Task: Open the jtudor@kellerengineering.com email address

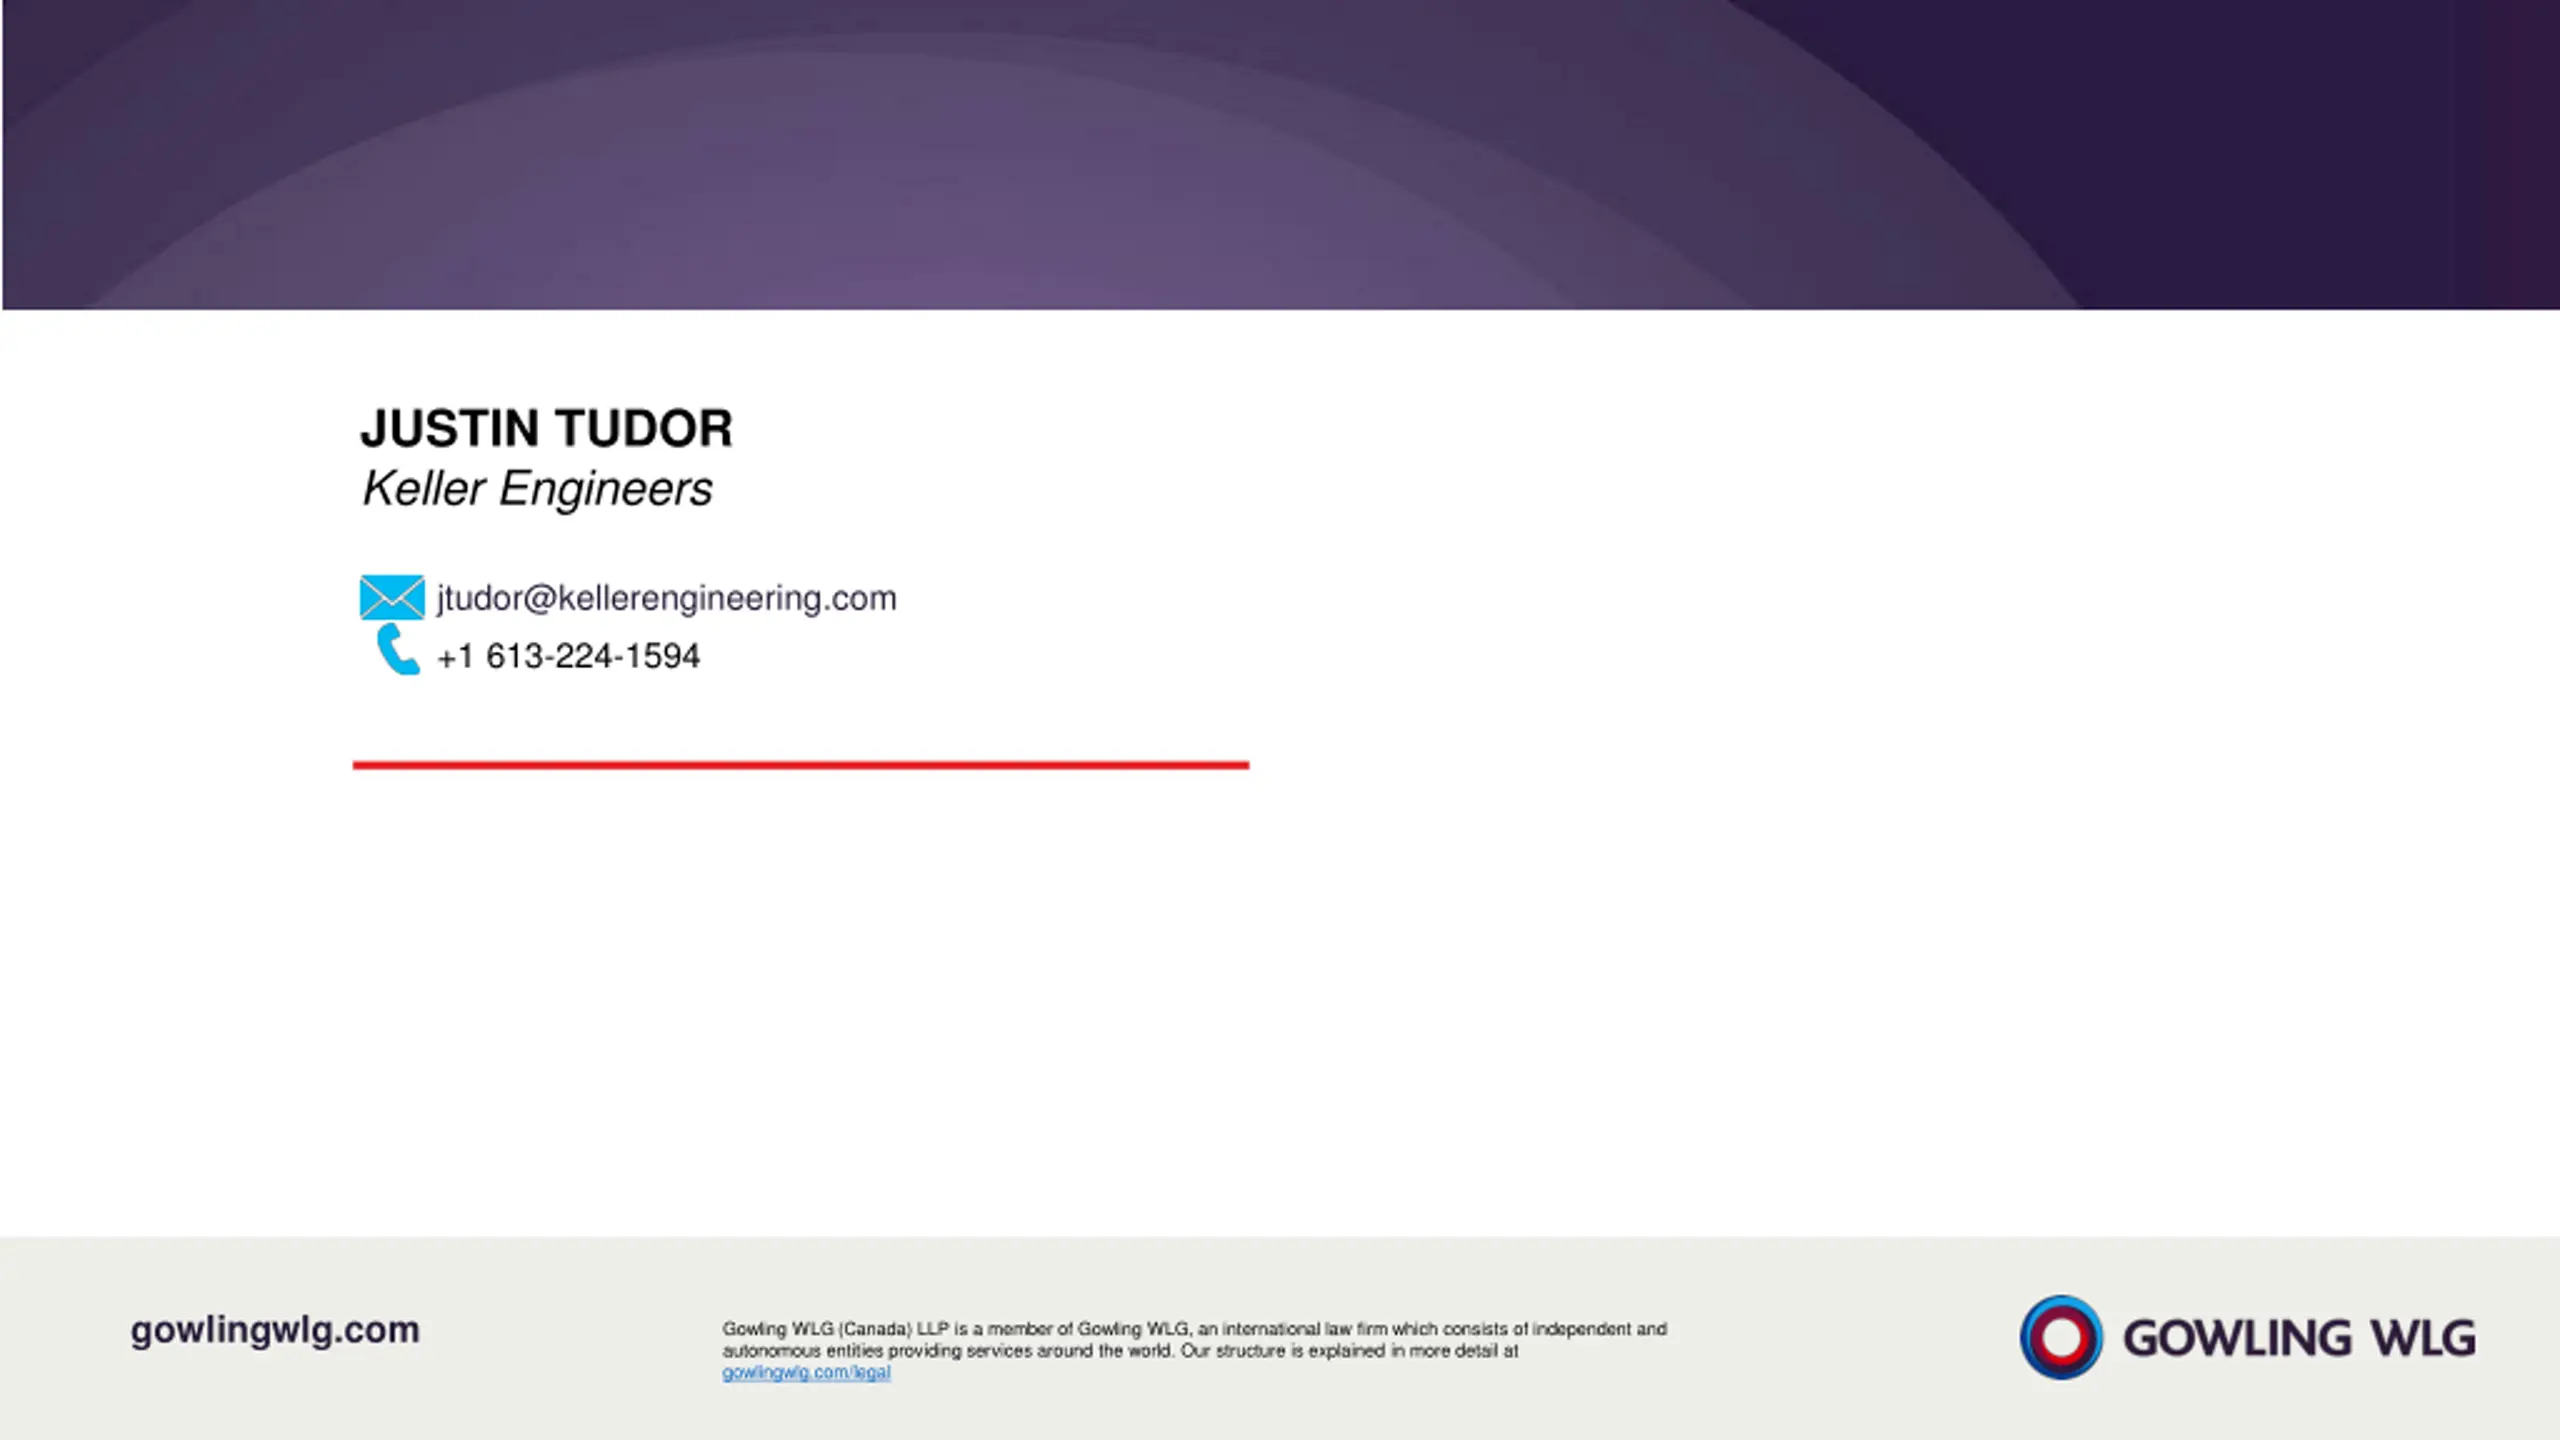Action: 667,598
